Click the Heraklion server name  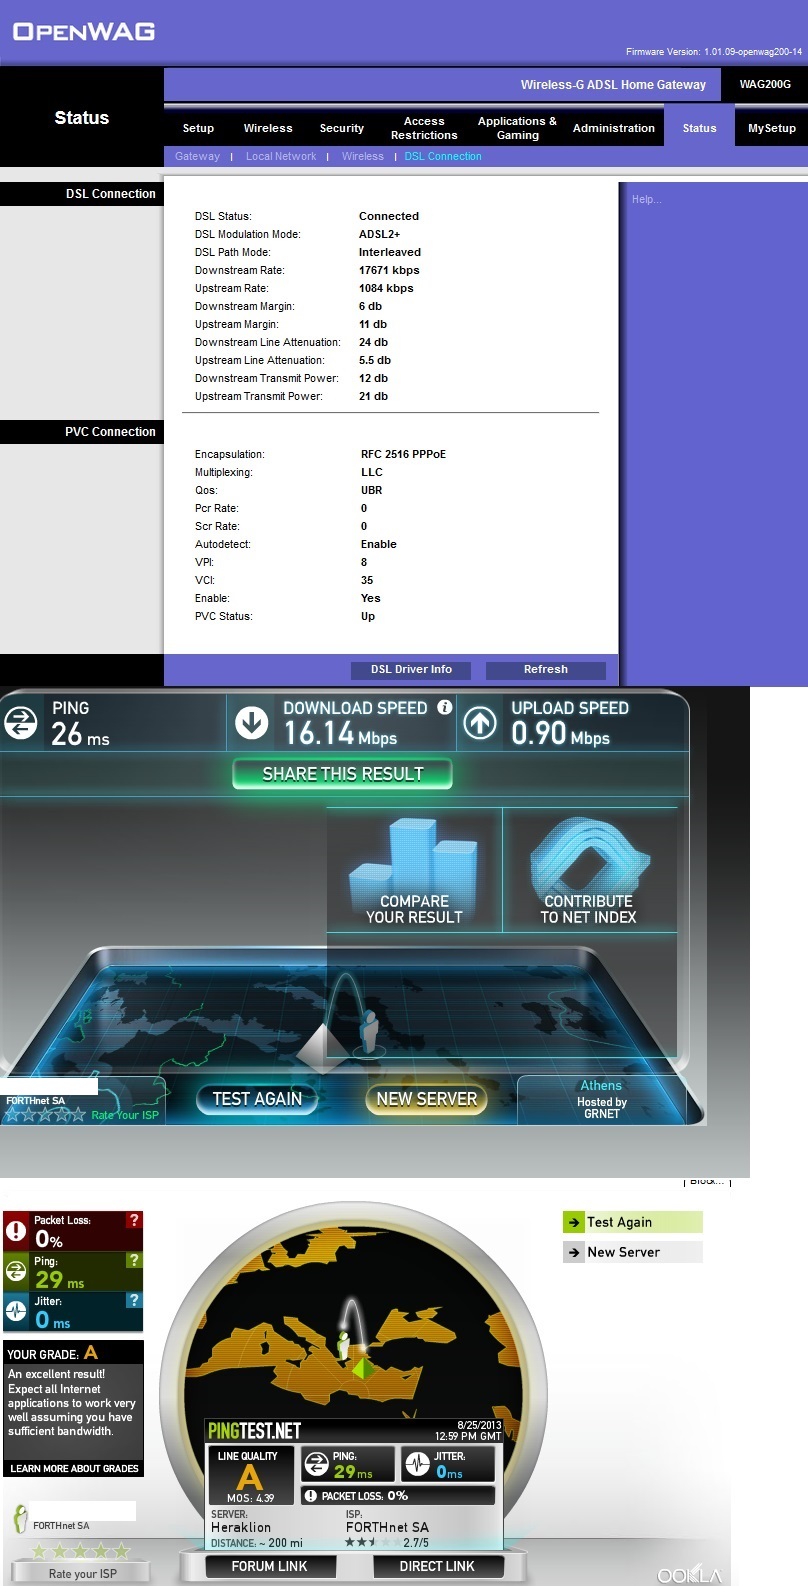[x=241, y=1527]
